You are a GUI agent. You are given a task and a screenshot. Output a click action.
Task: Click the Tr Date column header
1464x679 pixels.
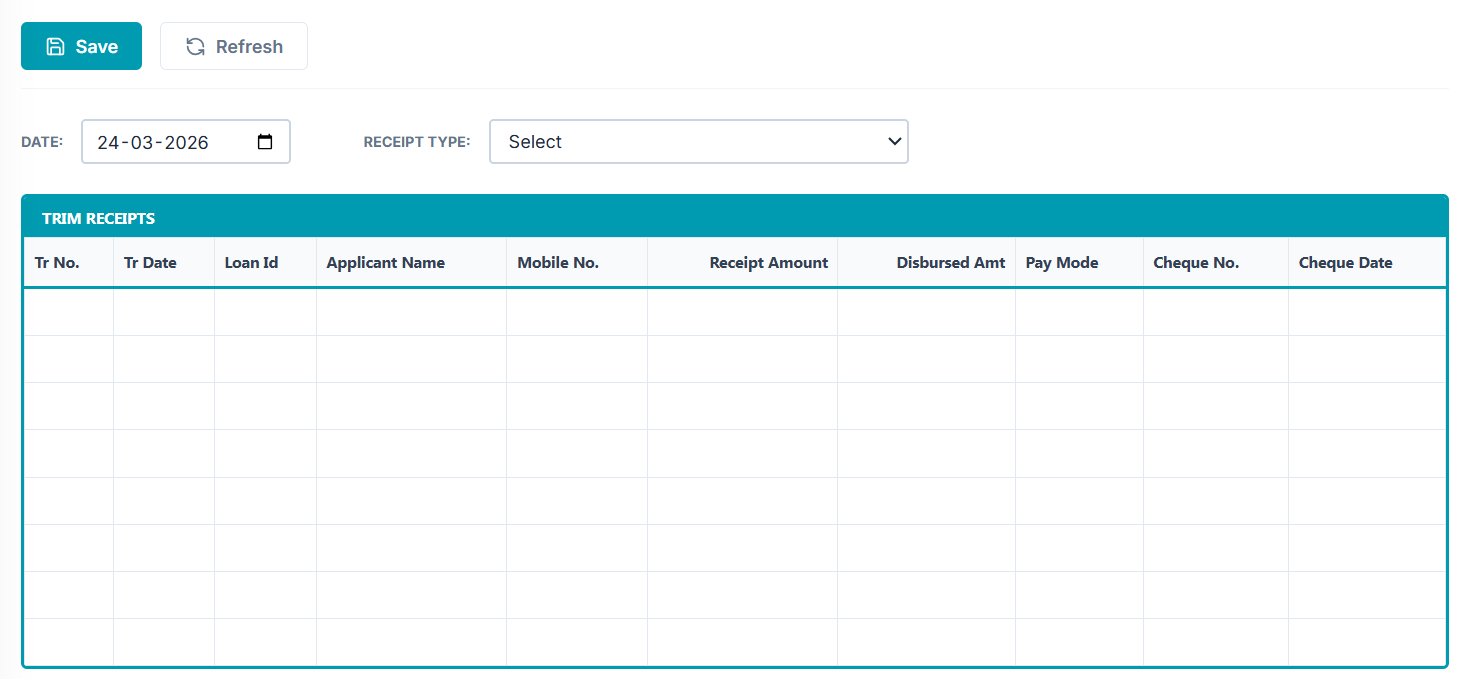click(150, 263)
